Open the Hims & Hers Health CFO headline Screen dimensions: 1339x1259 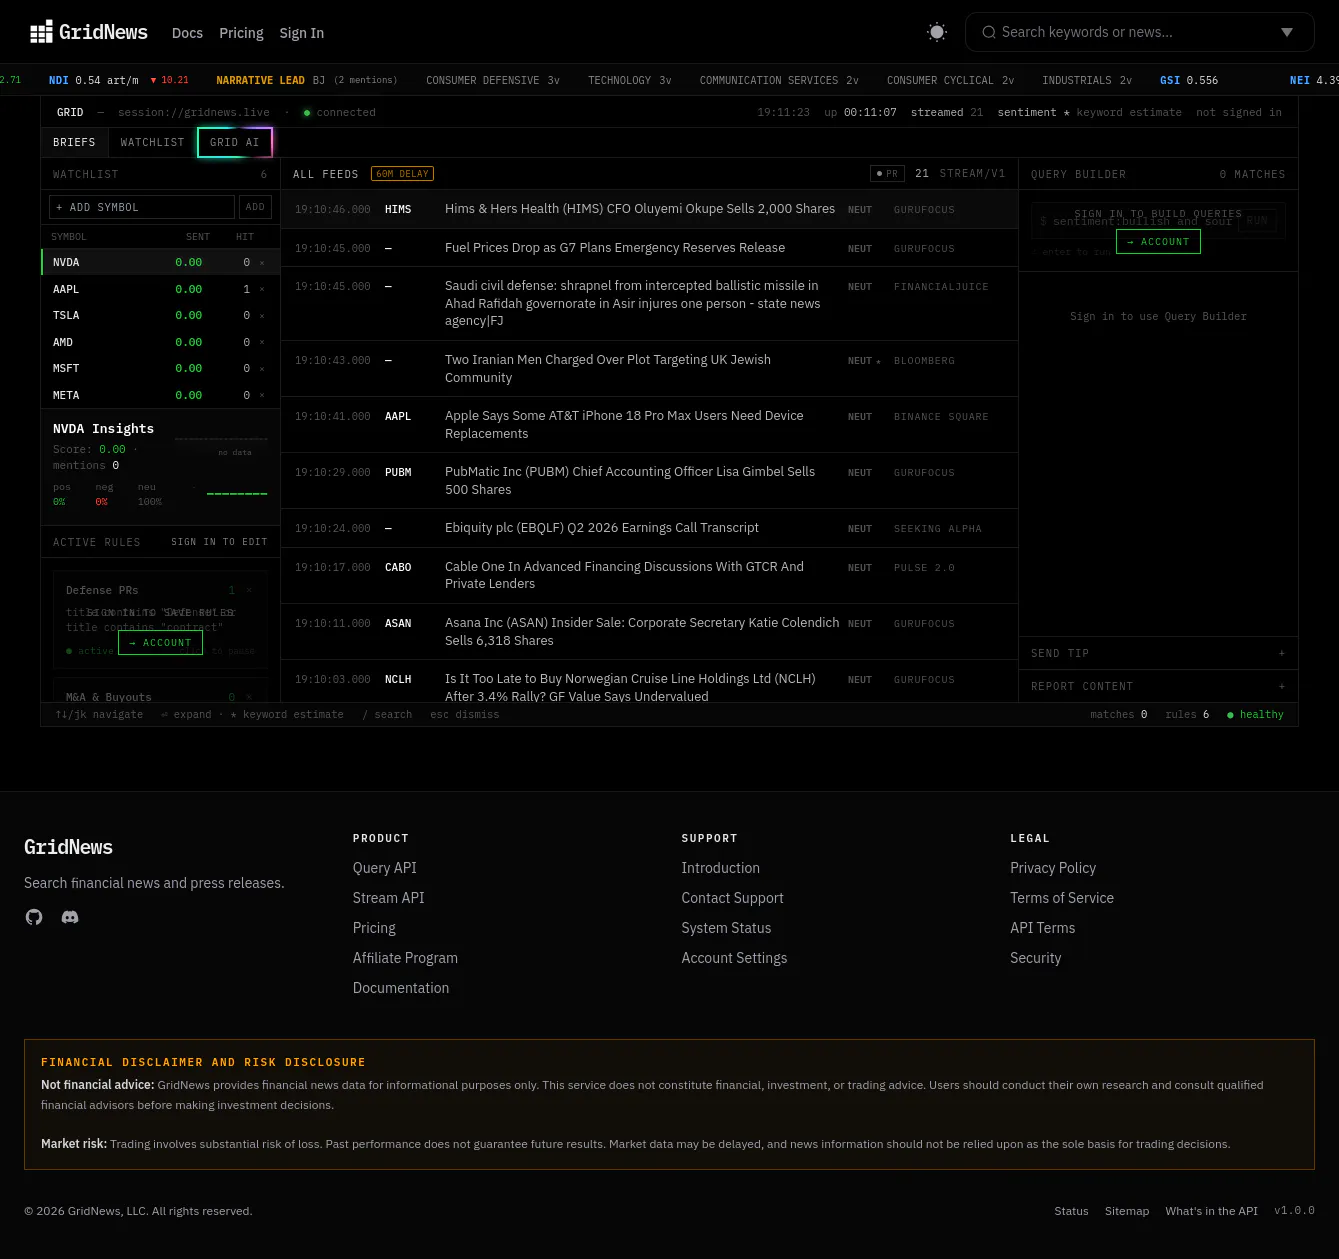coord(640,209)
